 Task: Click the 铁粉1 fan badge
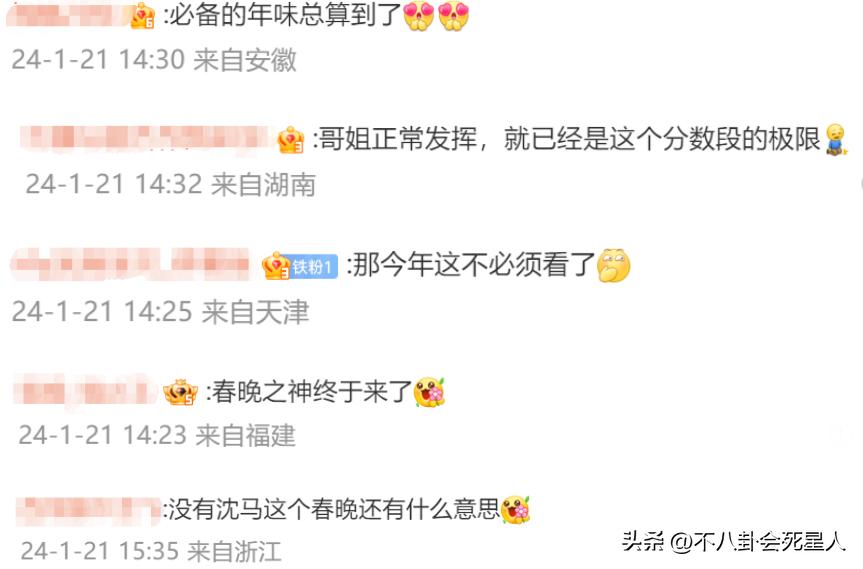pos(314,267)
